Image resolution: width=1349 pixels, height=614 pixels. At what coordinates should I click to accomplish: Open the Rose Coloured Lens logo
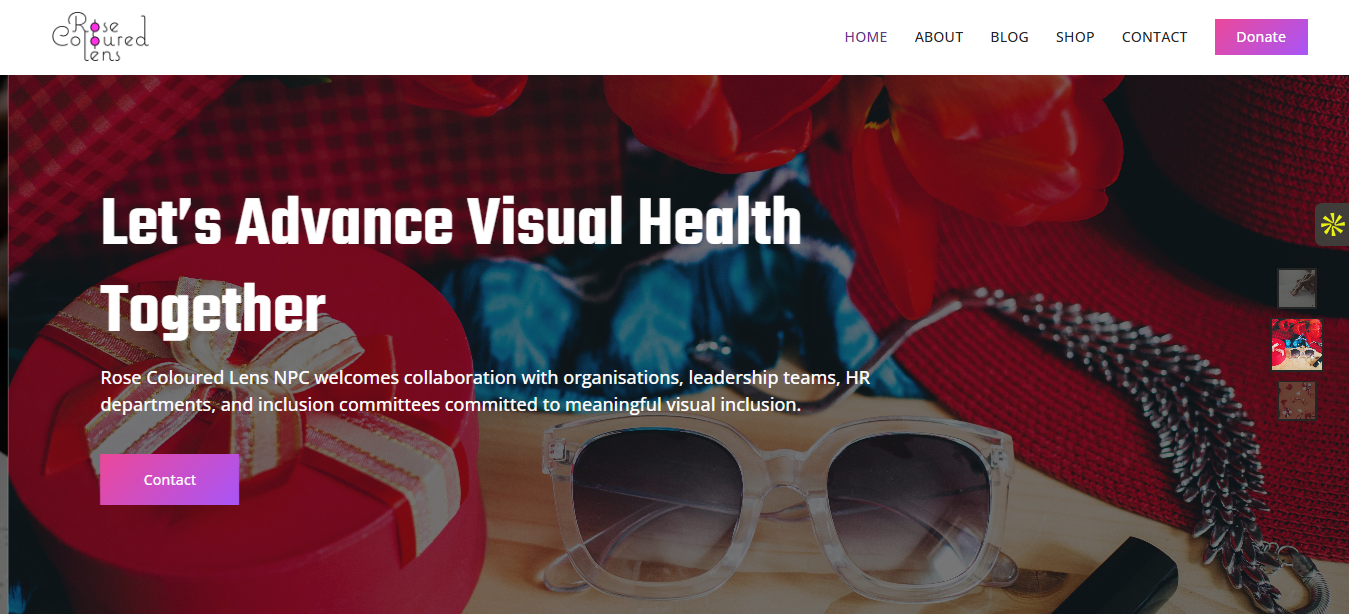100,37
